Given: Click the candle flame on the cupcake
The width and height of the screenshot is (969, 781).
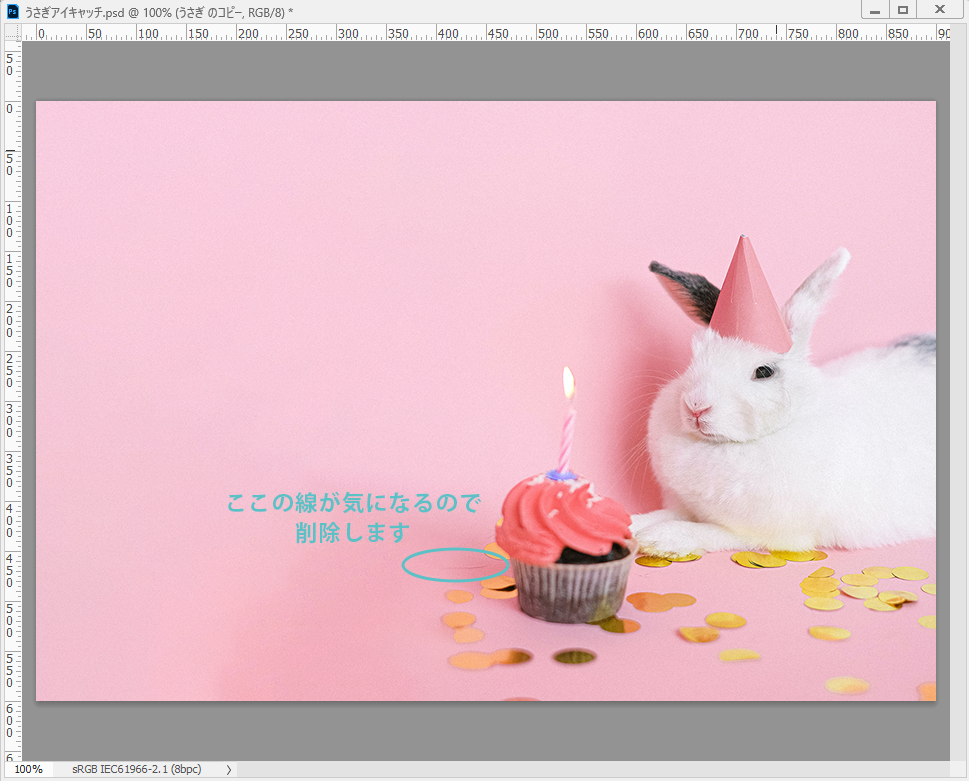Looking at the screenshot, I should [569, 380].
